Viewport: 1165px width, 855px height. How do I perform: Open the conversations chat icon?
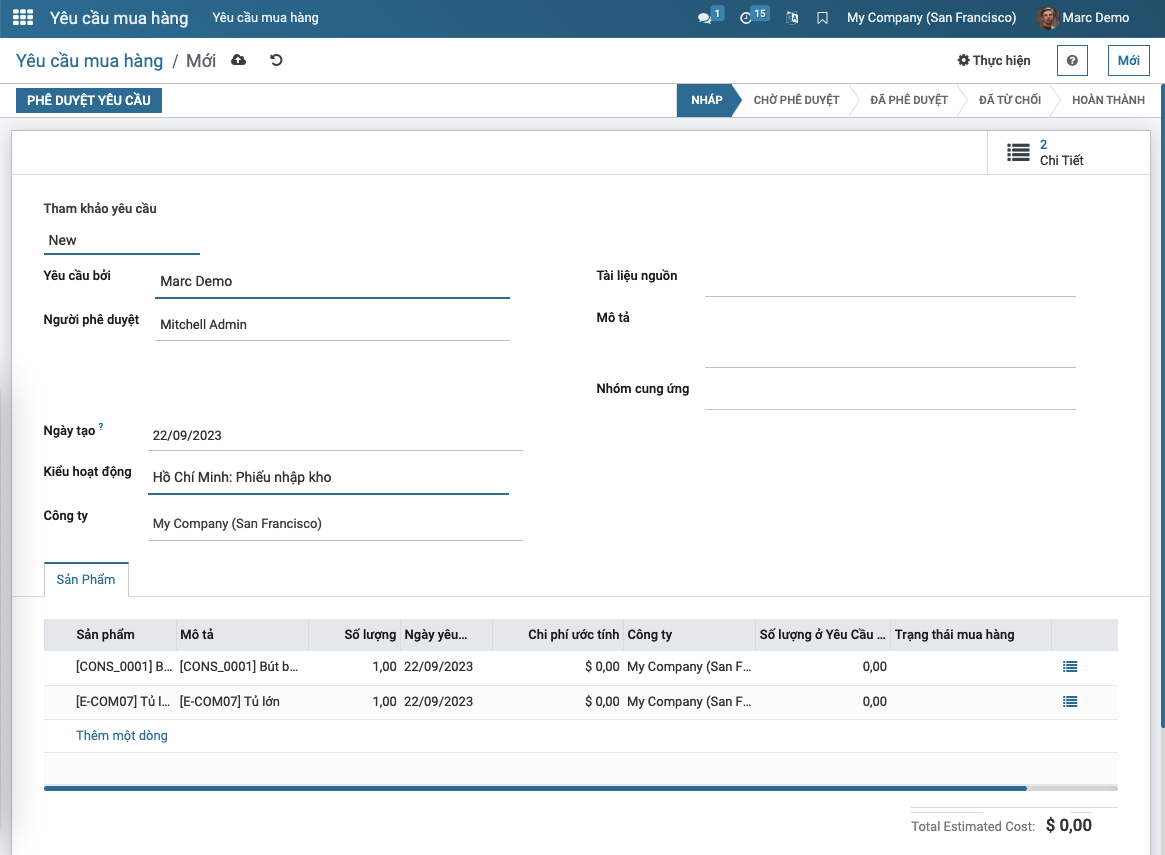[x=704, y=18]
